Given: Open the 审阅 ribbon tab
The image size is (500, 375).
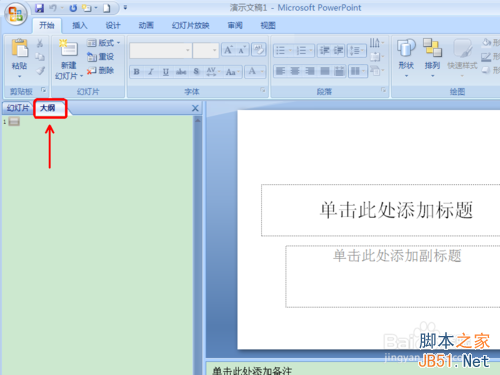Looking at the screenshot, I should tap(235, 25).
